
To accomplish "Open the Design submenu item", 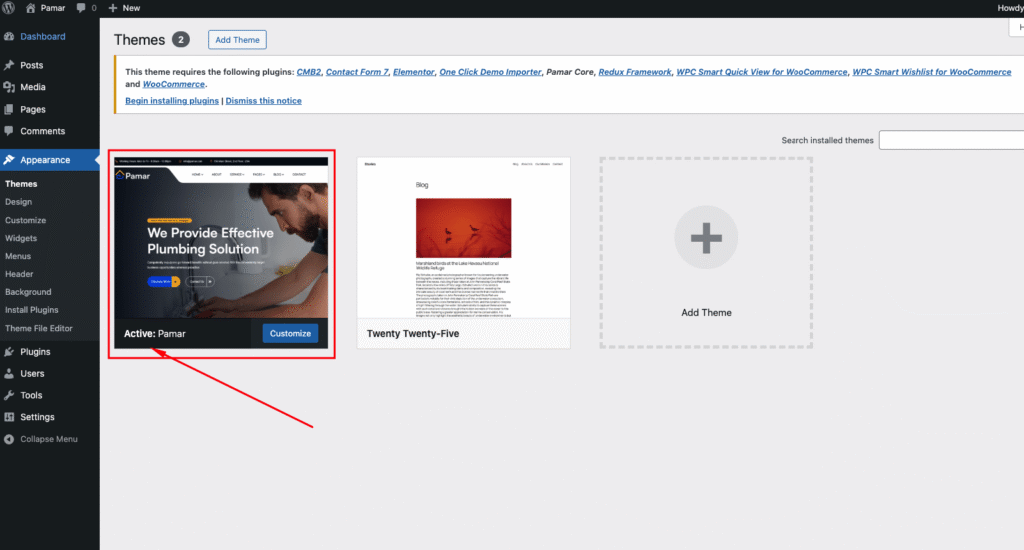I will point(18,202).
